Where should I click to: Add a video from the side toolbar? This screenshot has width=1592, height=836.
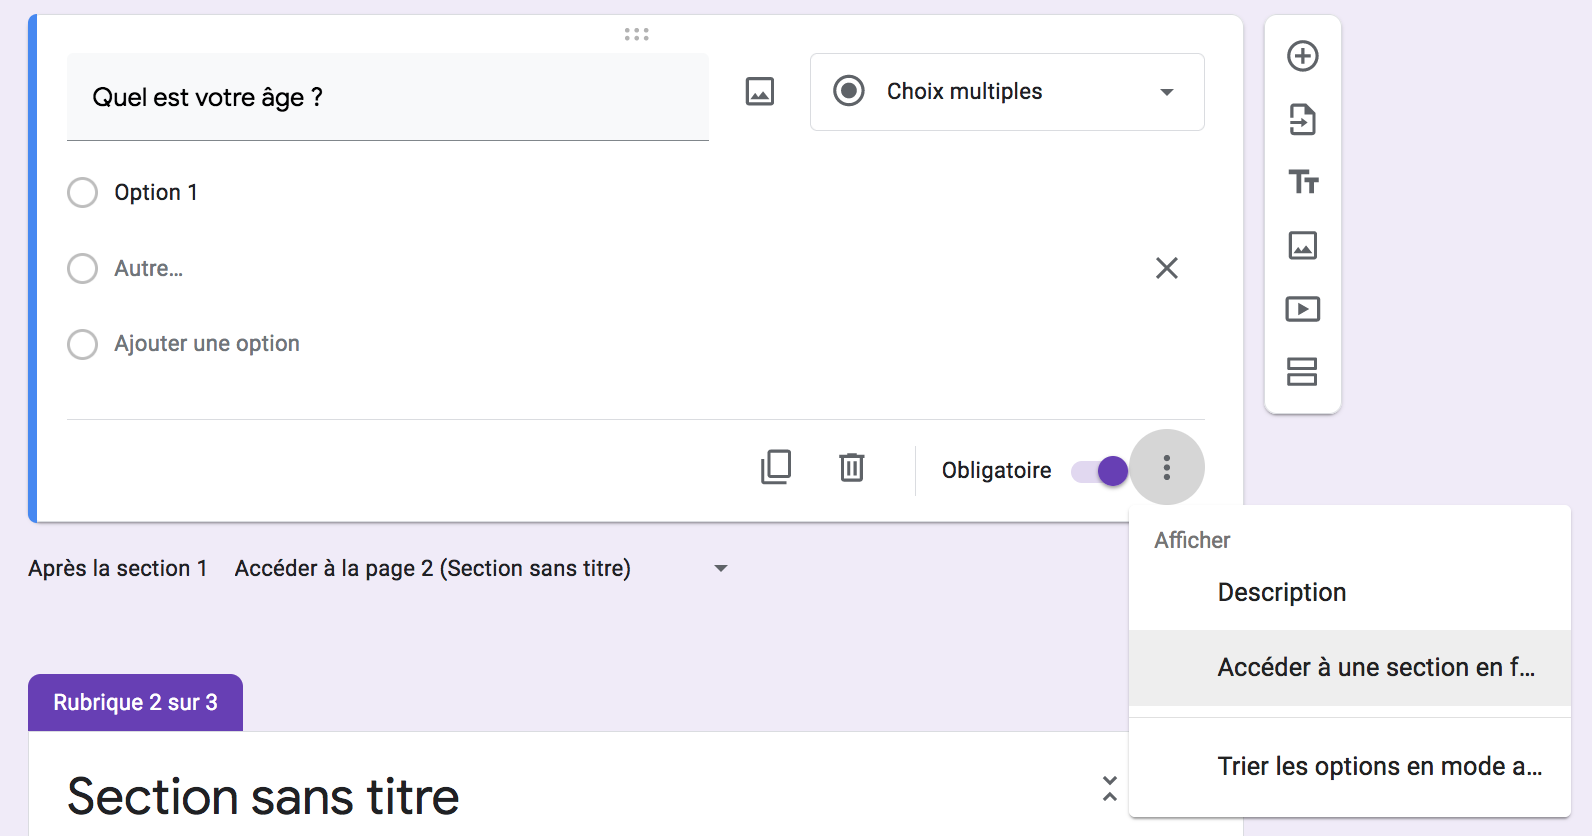coord(1302,309)
